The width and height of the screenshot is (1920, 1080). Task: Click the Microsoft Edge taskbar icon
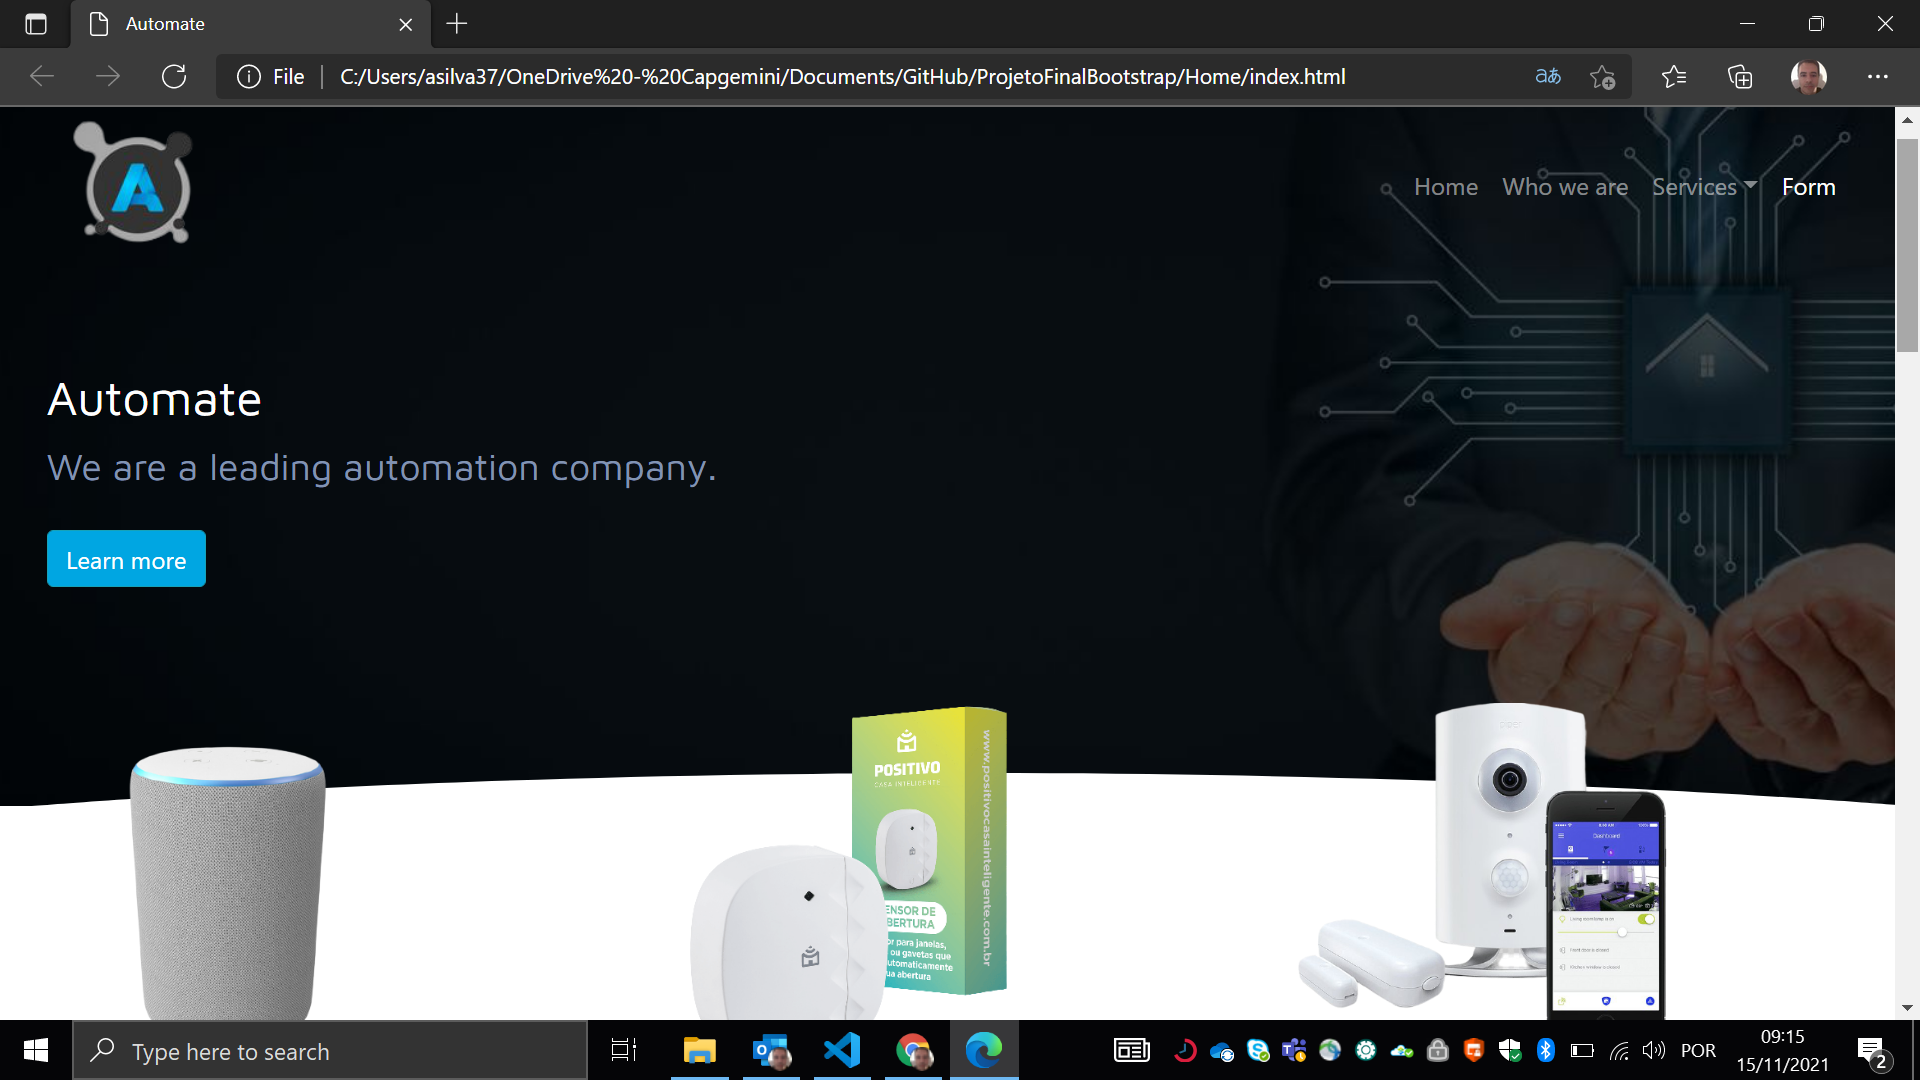(x=984, y=1050)
